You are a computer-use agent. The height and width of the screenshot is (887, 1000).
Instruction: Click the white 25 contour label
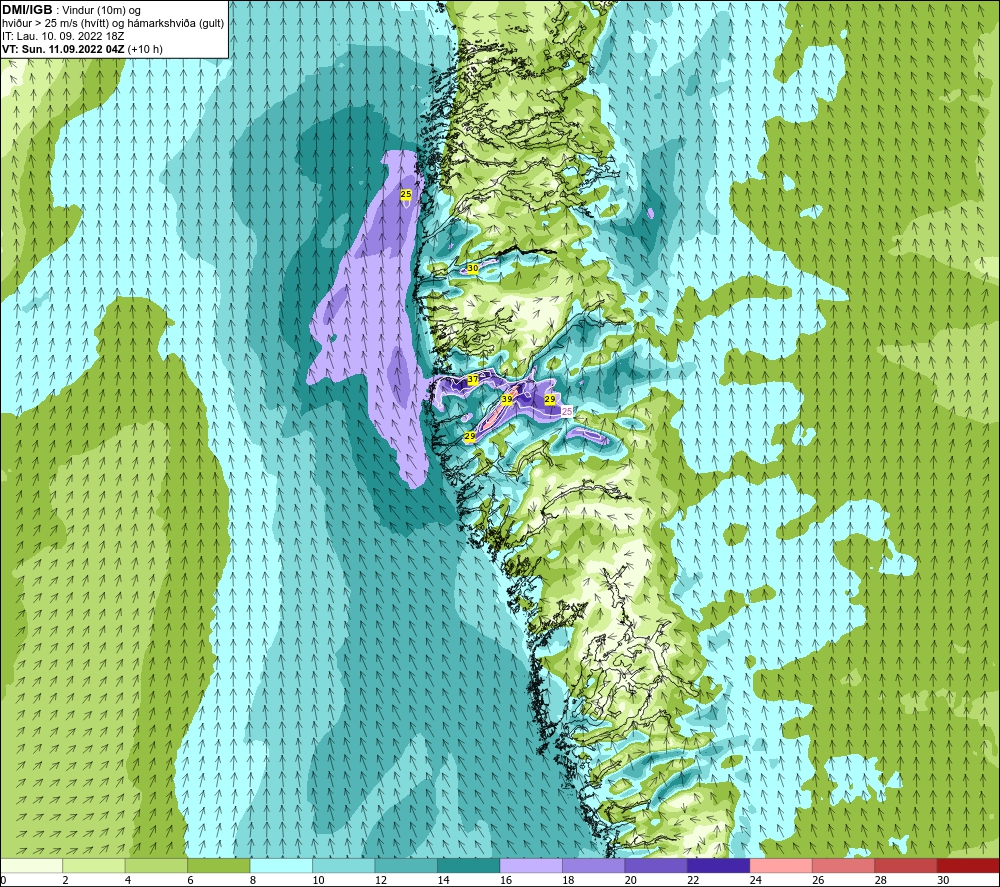(x=566, y=412)
